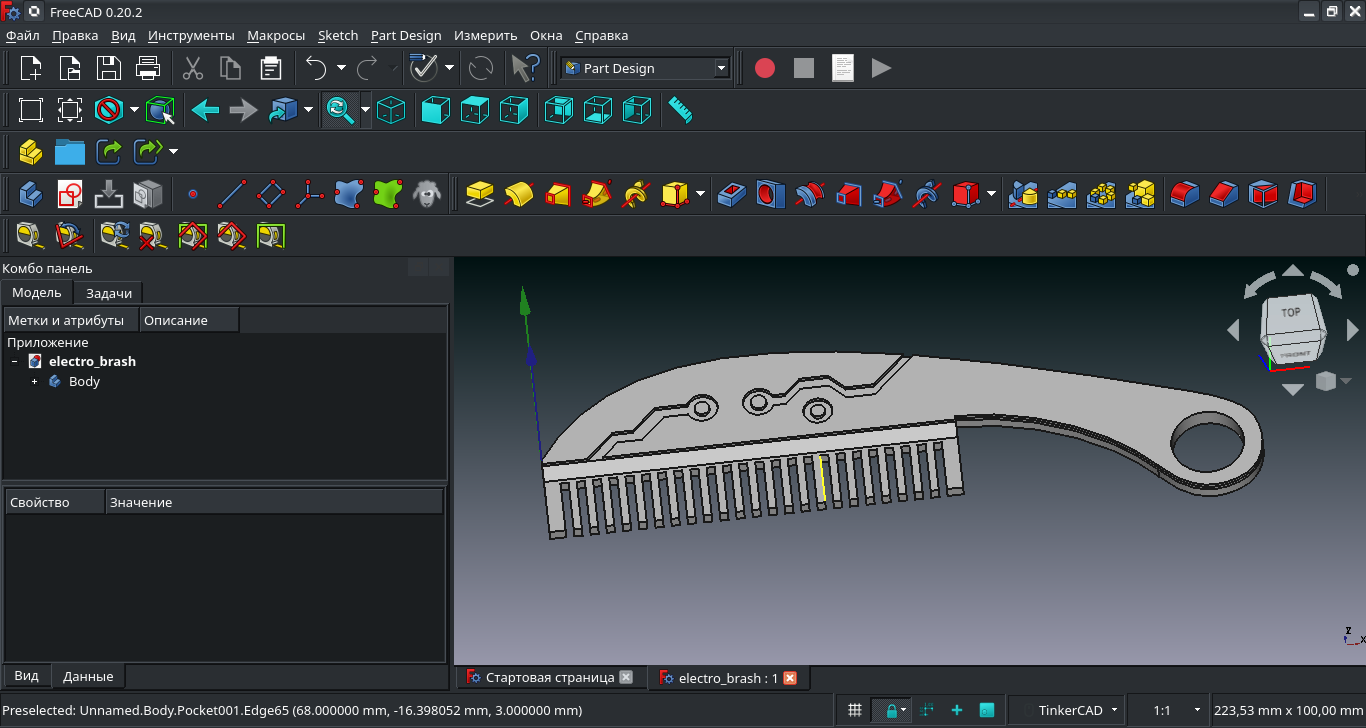Viewport: 1366px width, 728px height.
Task: Toggle the Measure Toggle Delta icon
Action: click(271, 235)
